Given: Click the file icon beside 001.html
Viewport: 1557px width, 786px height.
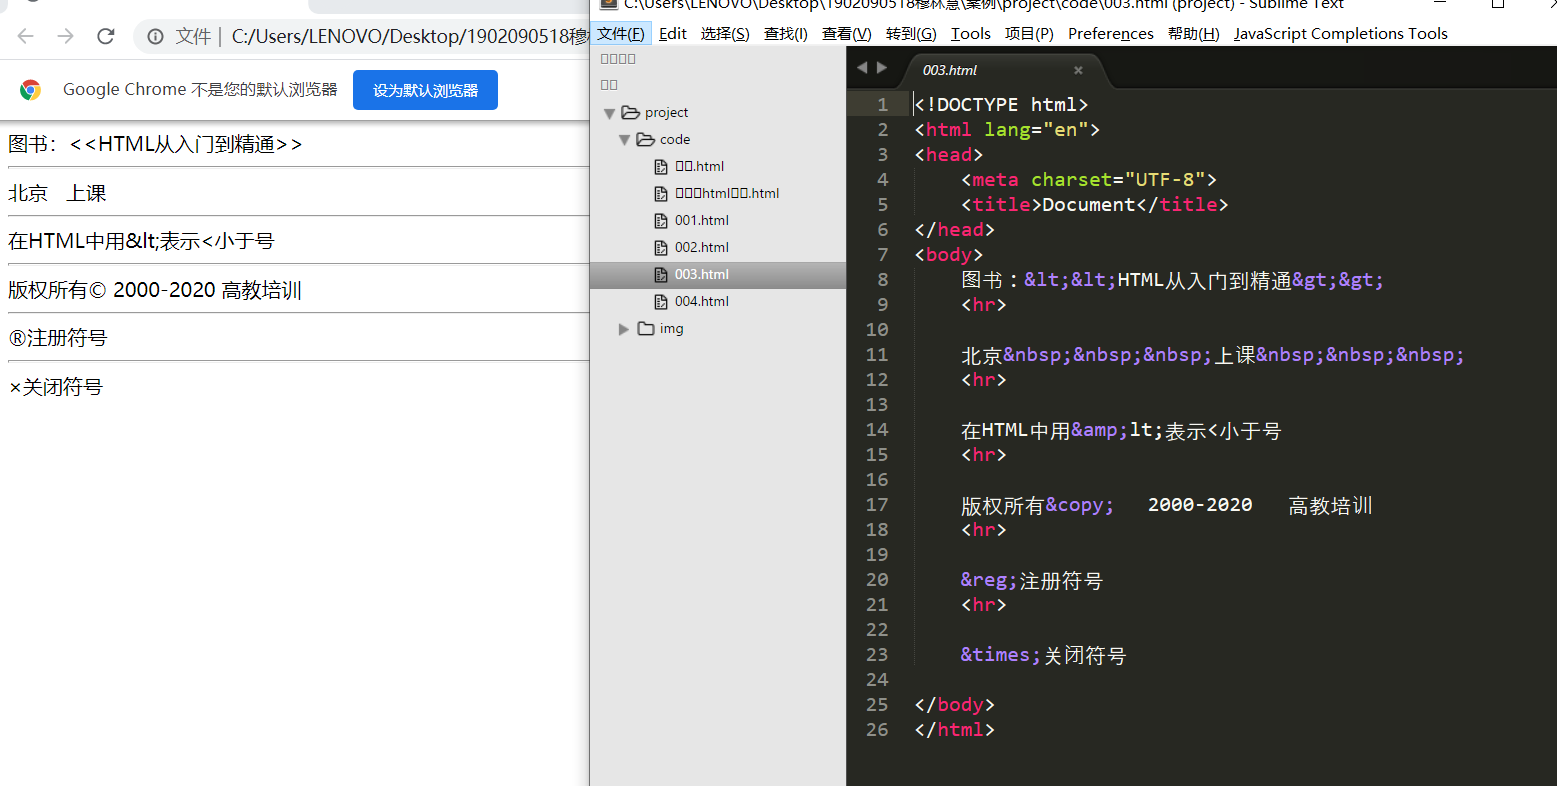Looking at the screenshot, I should [660, 221].
